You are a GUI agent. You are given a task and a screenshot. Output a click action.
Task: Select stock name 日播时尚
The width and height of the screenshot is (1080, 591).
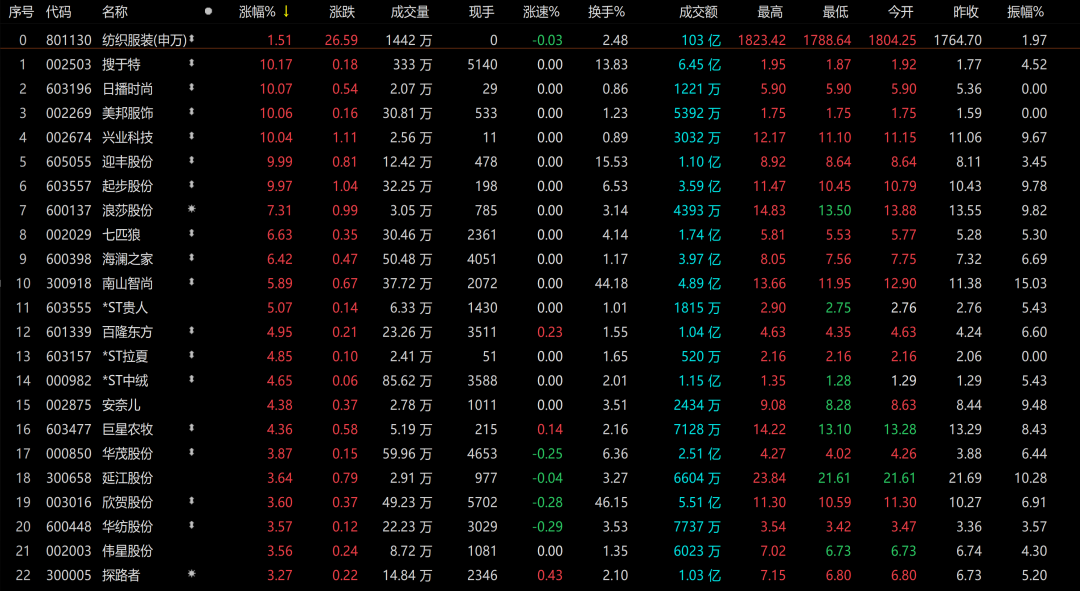[127, 89]
